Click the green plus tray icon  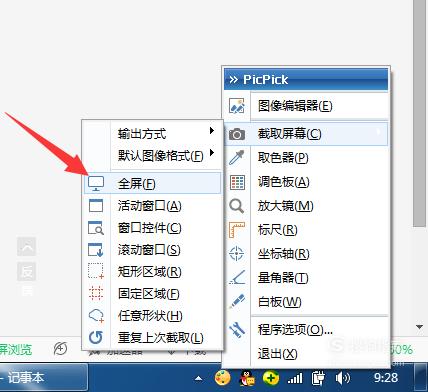(x=271, y=378)
